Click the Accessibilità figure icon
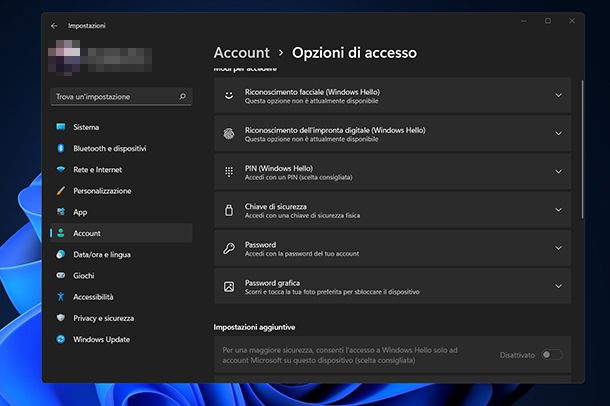Viewport: 610px width, 406px height. coord(61,297)
